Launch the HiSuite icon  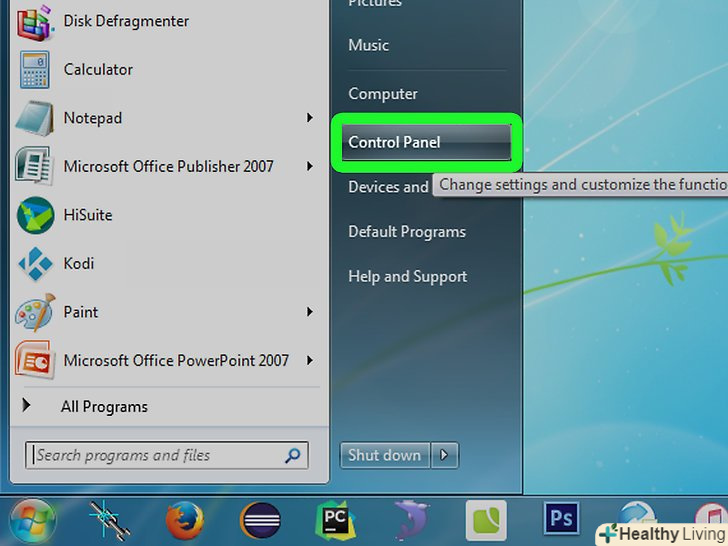pyautogui.click(x=36, y=215)
